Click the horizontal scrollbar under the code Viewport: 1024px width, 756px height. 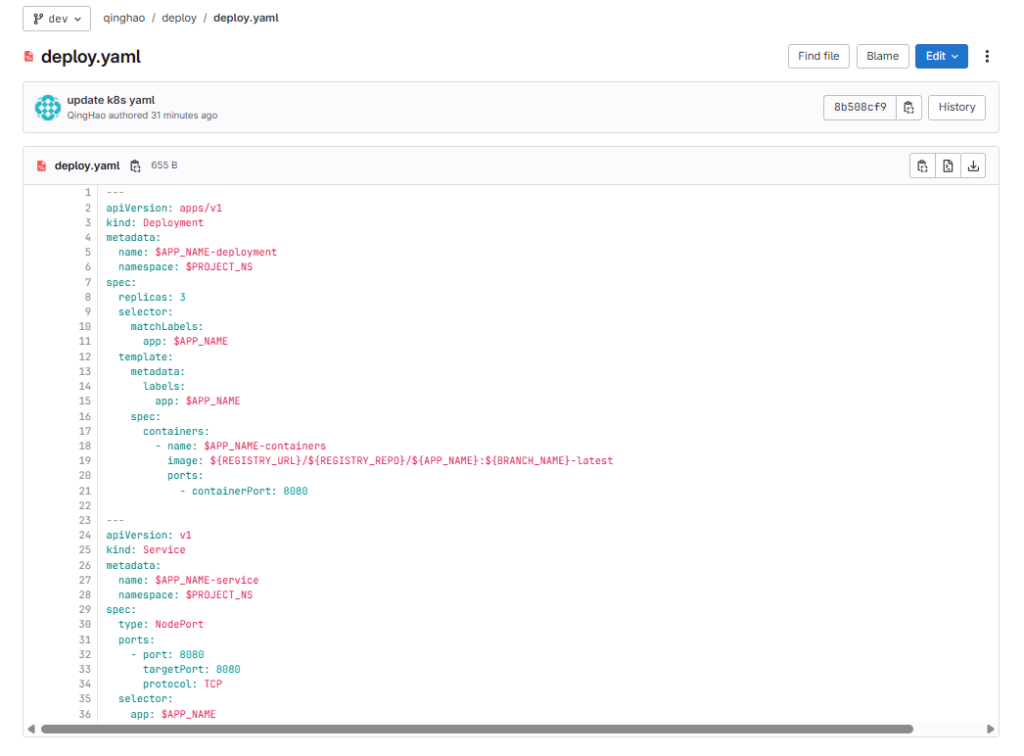pyautogui.click(x=476, y=729)
